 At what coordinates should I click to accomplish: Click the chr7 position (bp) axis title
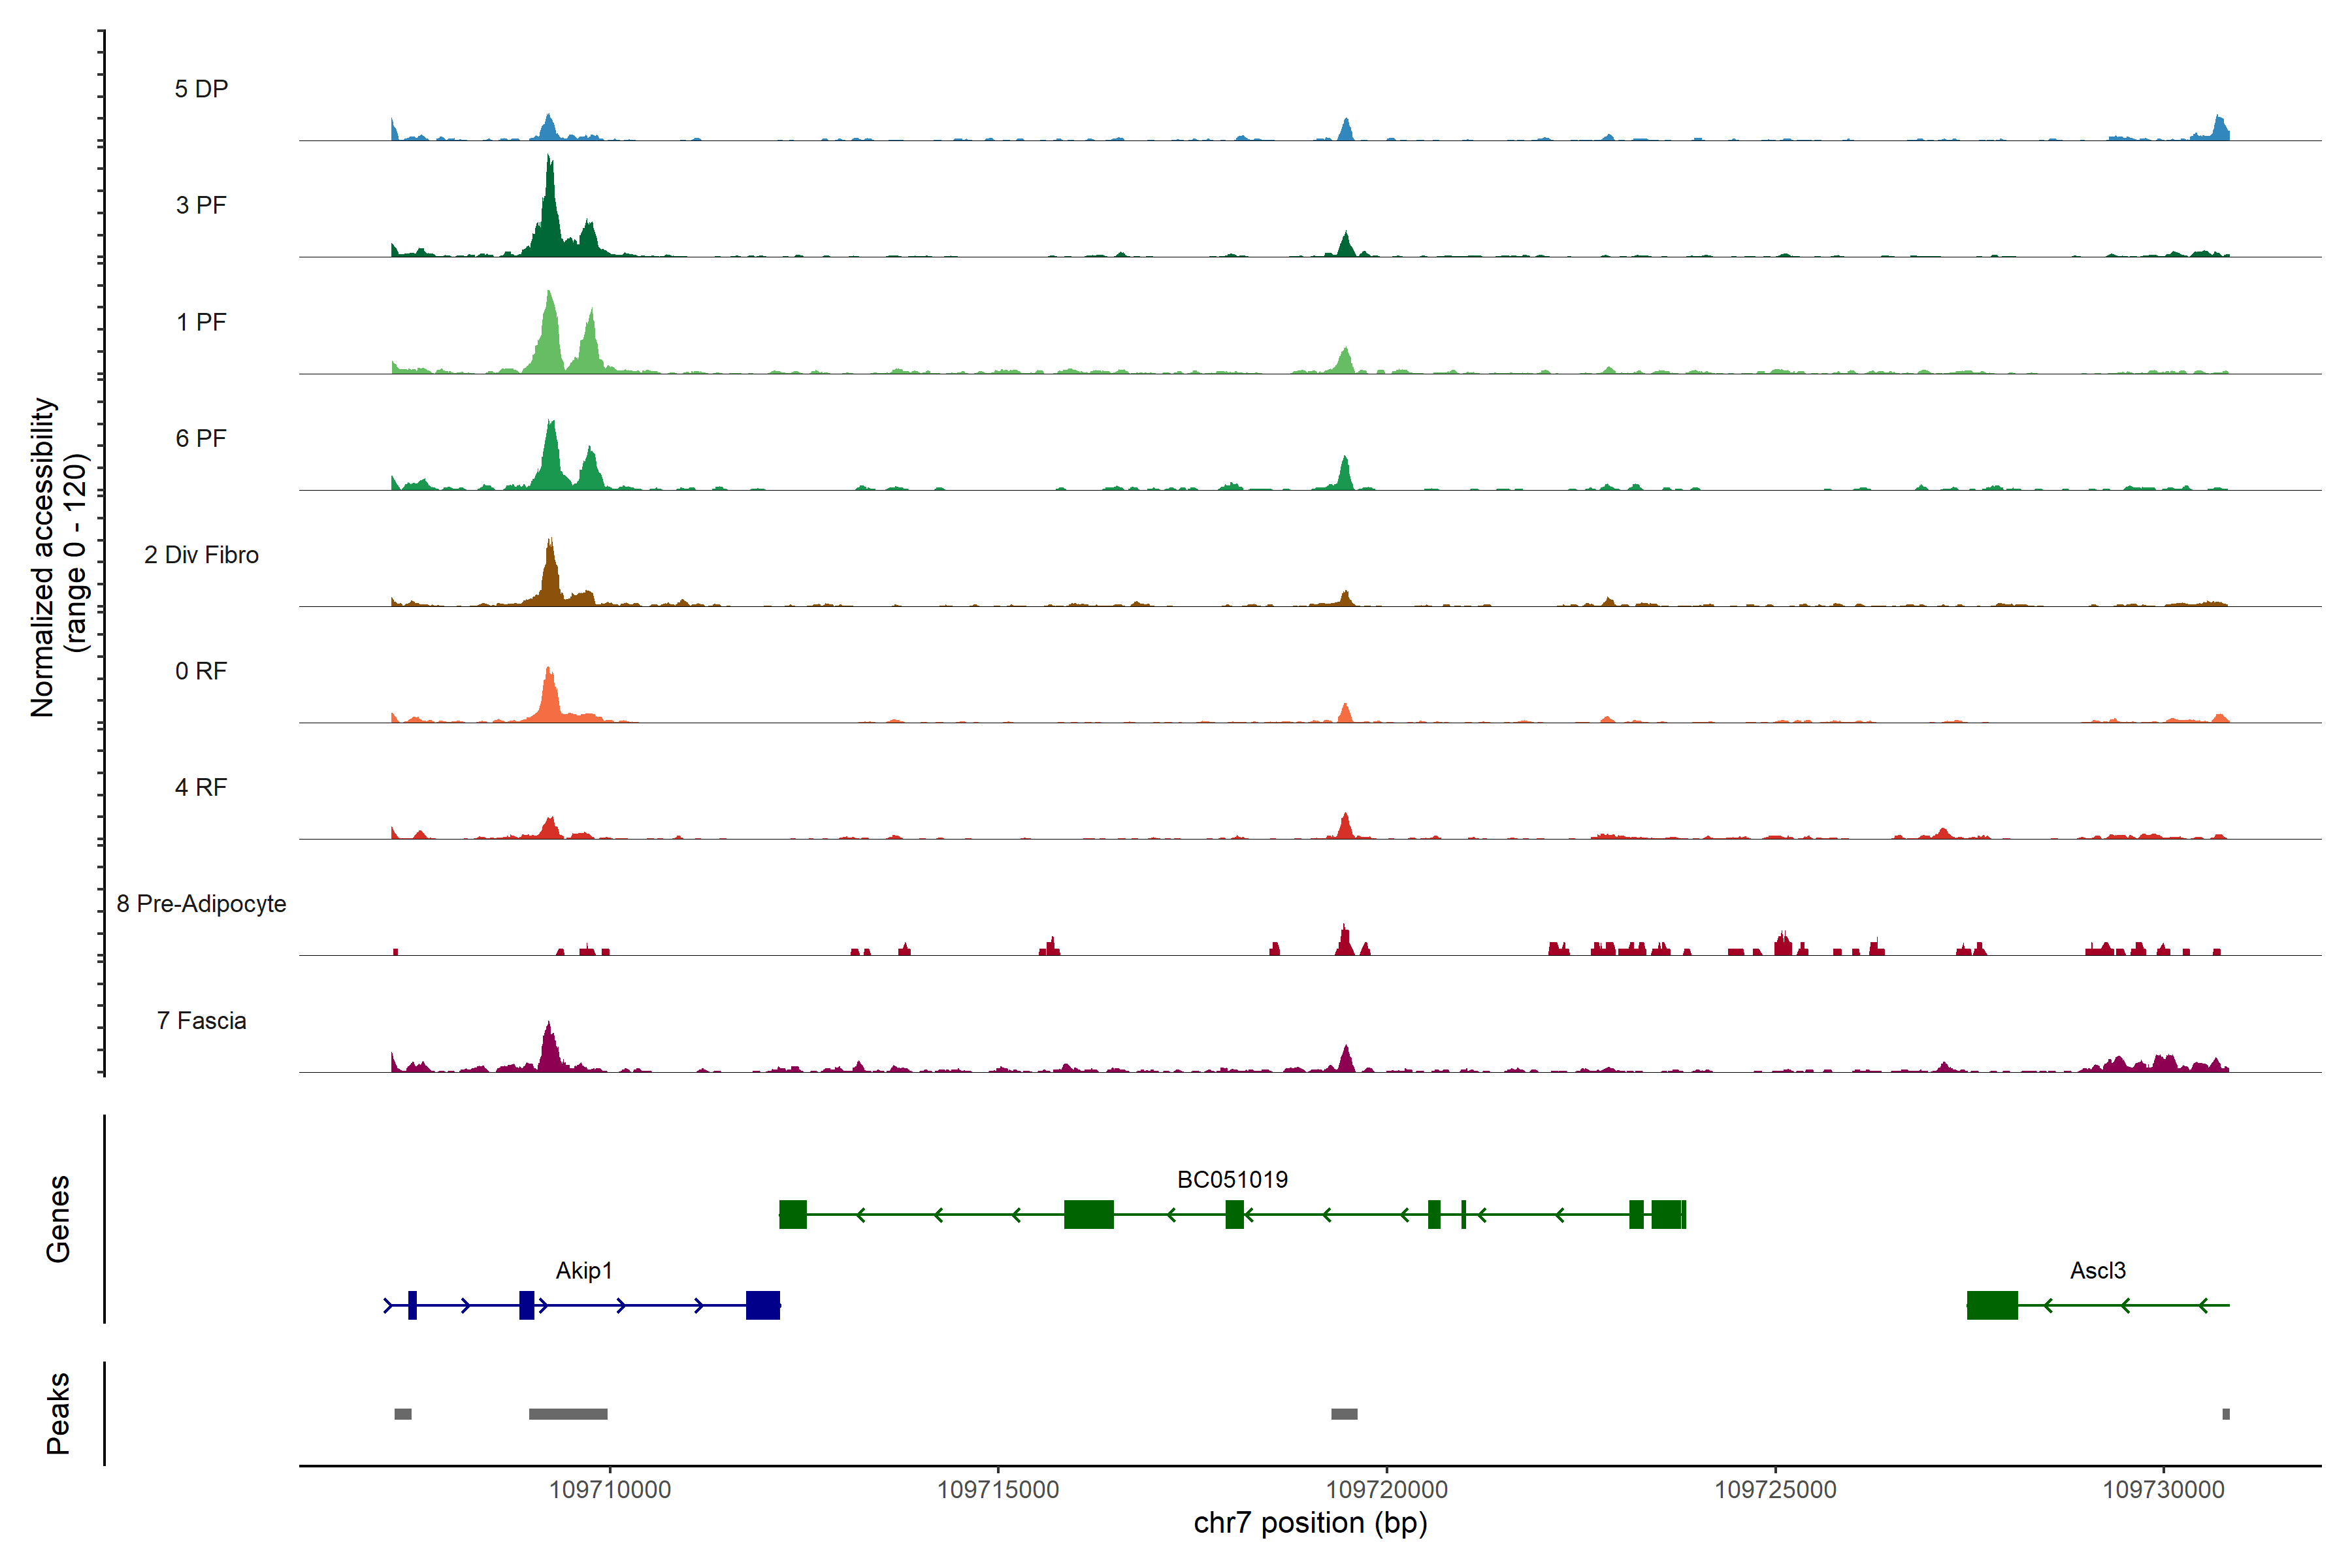coord(1310,1523)
